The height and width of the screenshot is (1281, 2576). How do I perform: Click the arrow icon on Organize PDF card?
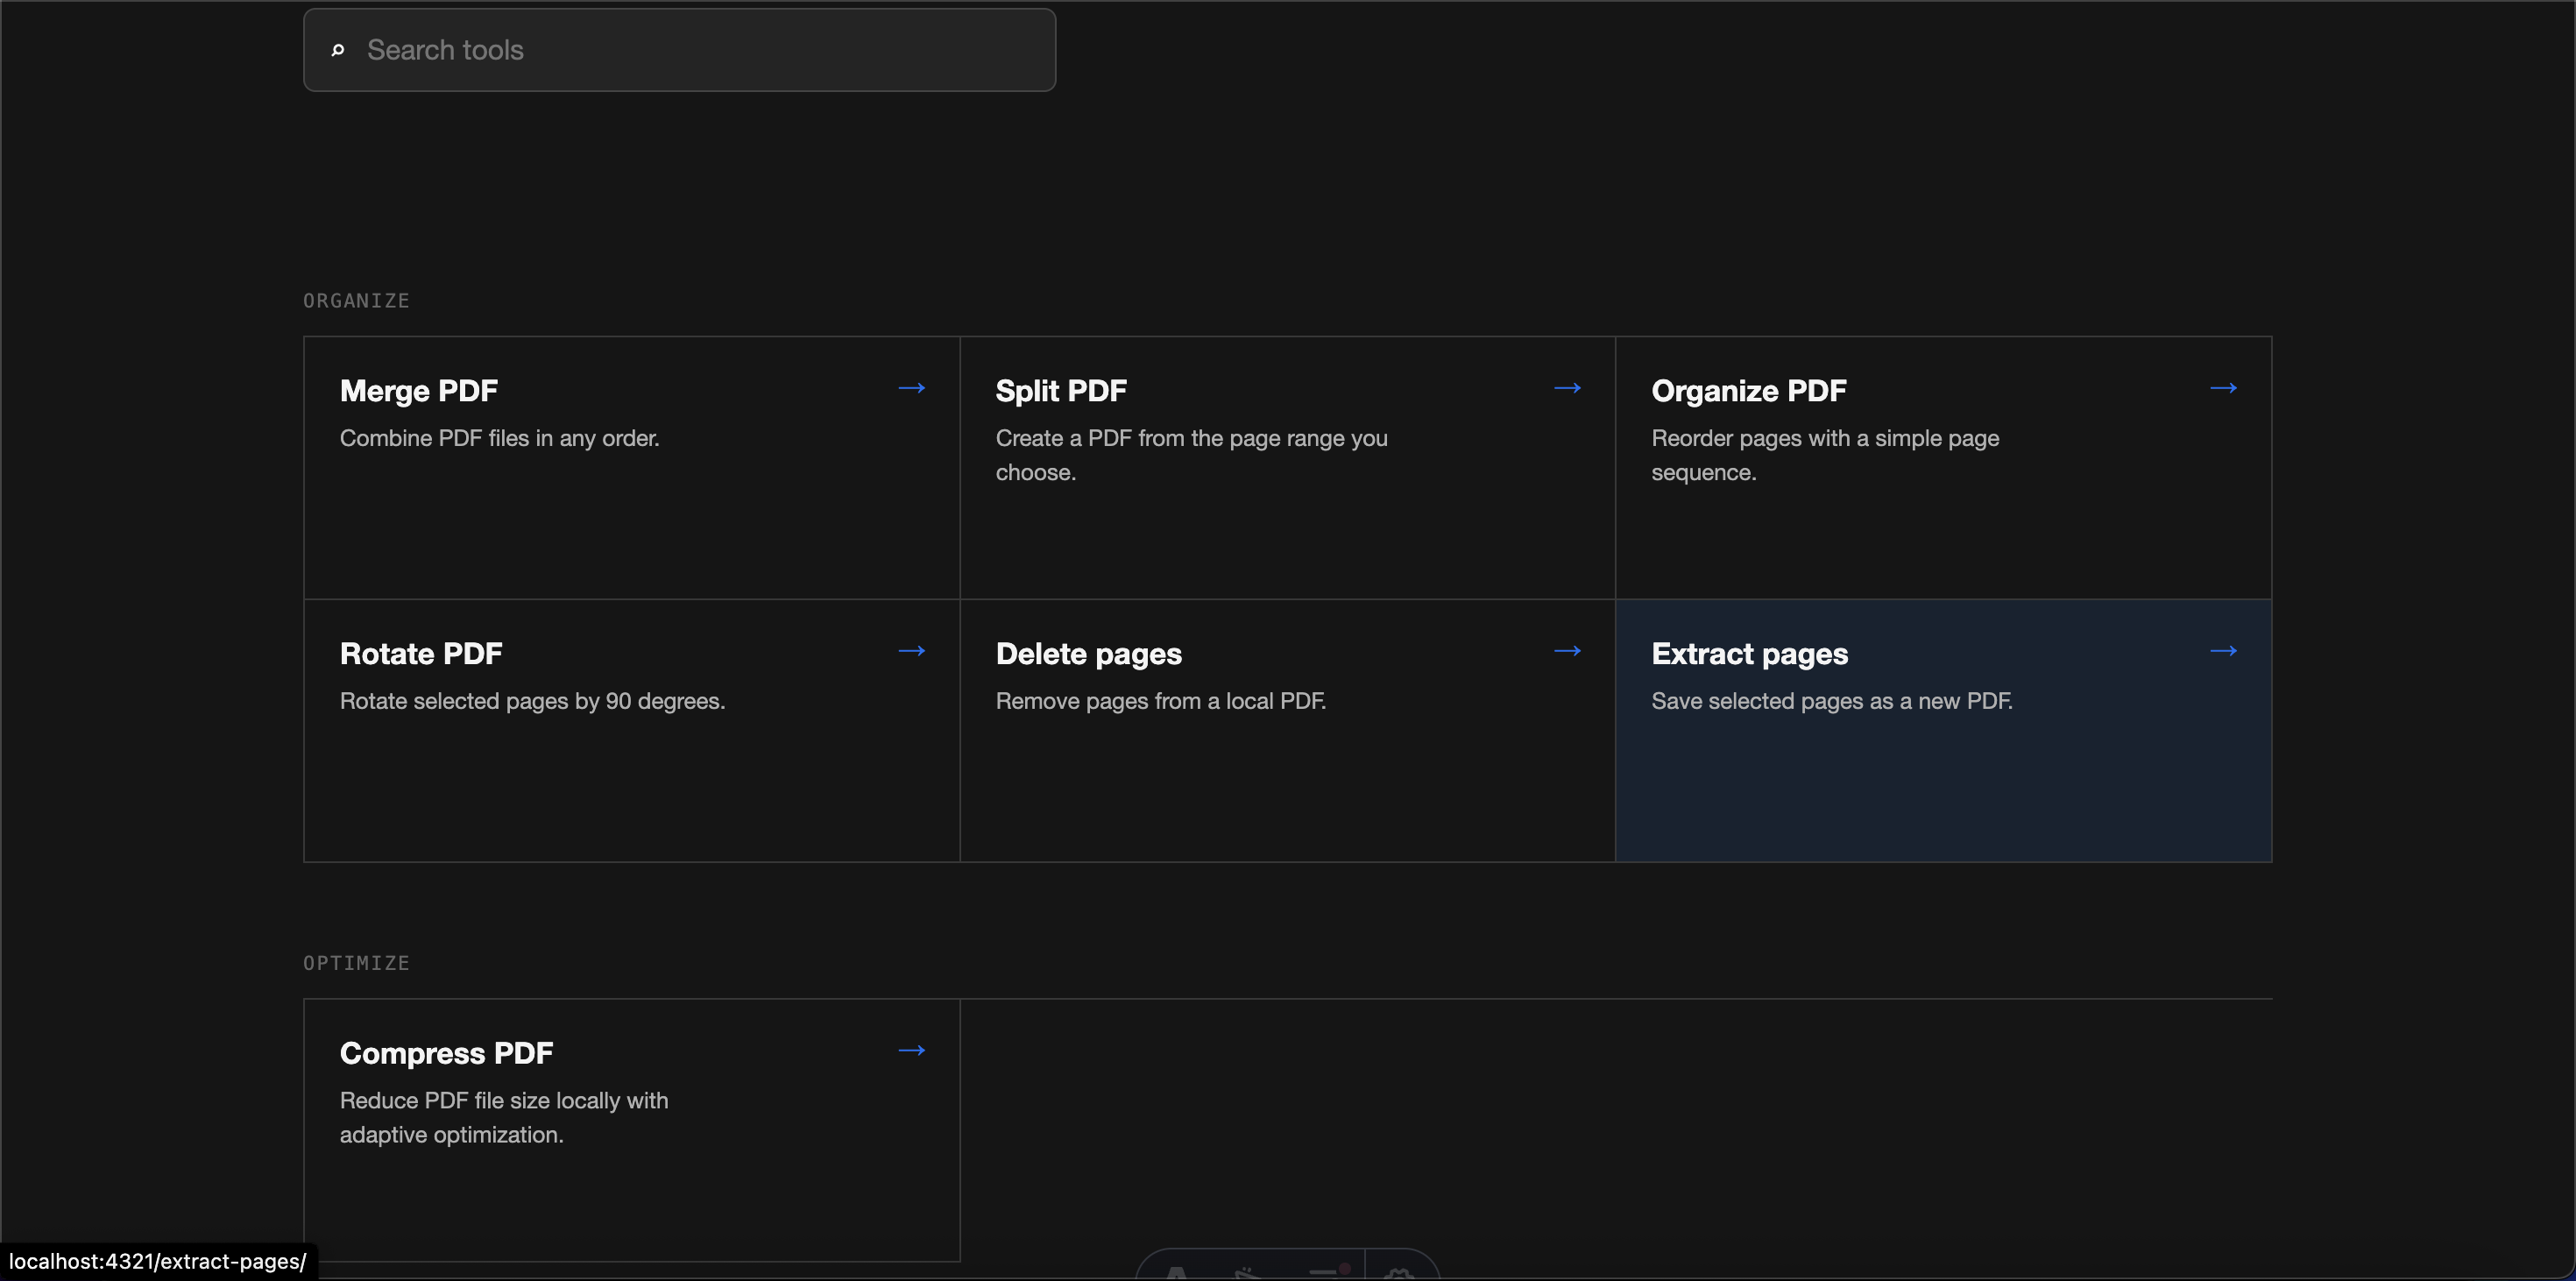coord(2223,388)
